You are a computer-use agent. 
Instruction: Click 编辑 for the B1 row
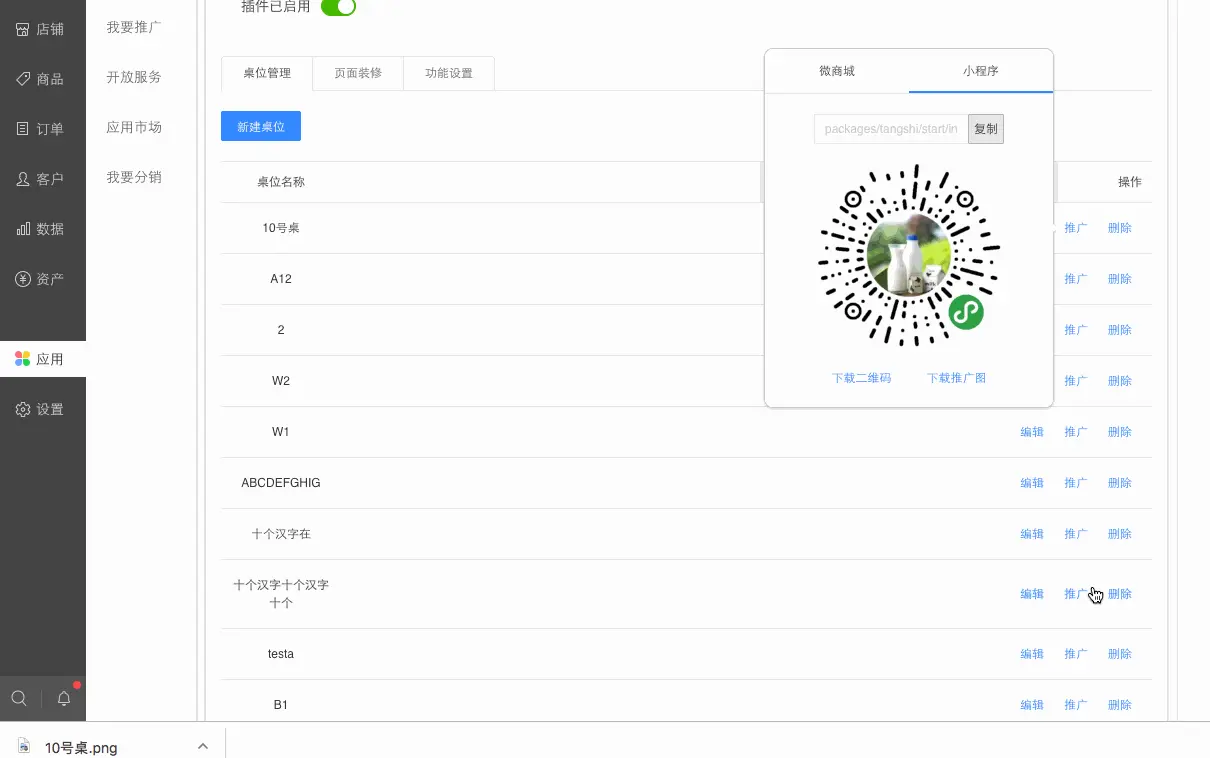(x=1032, y=705)
